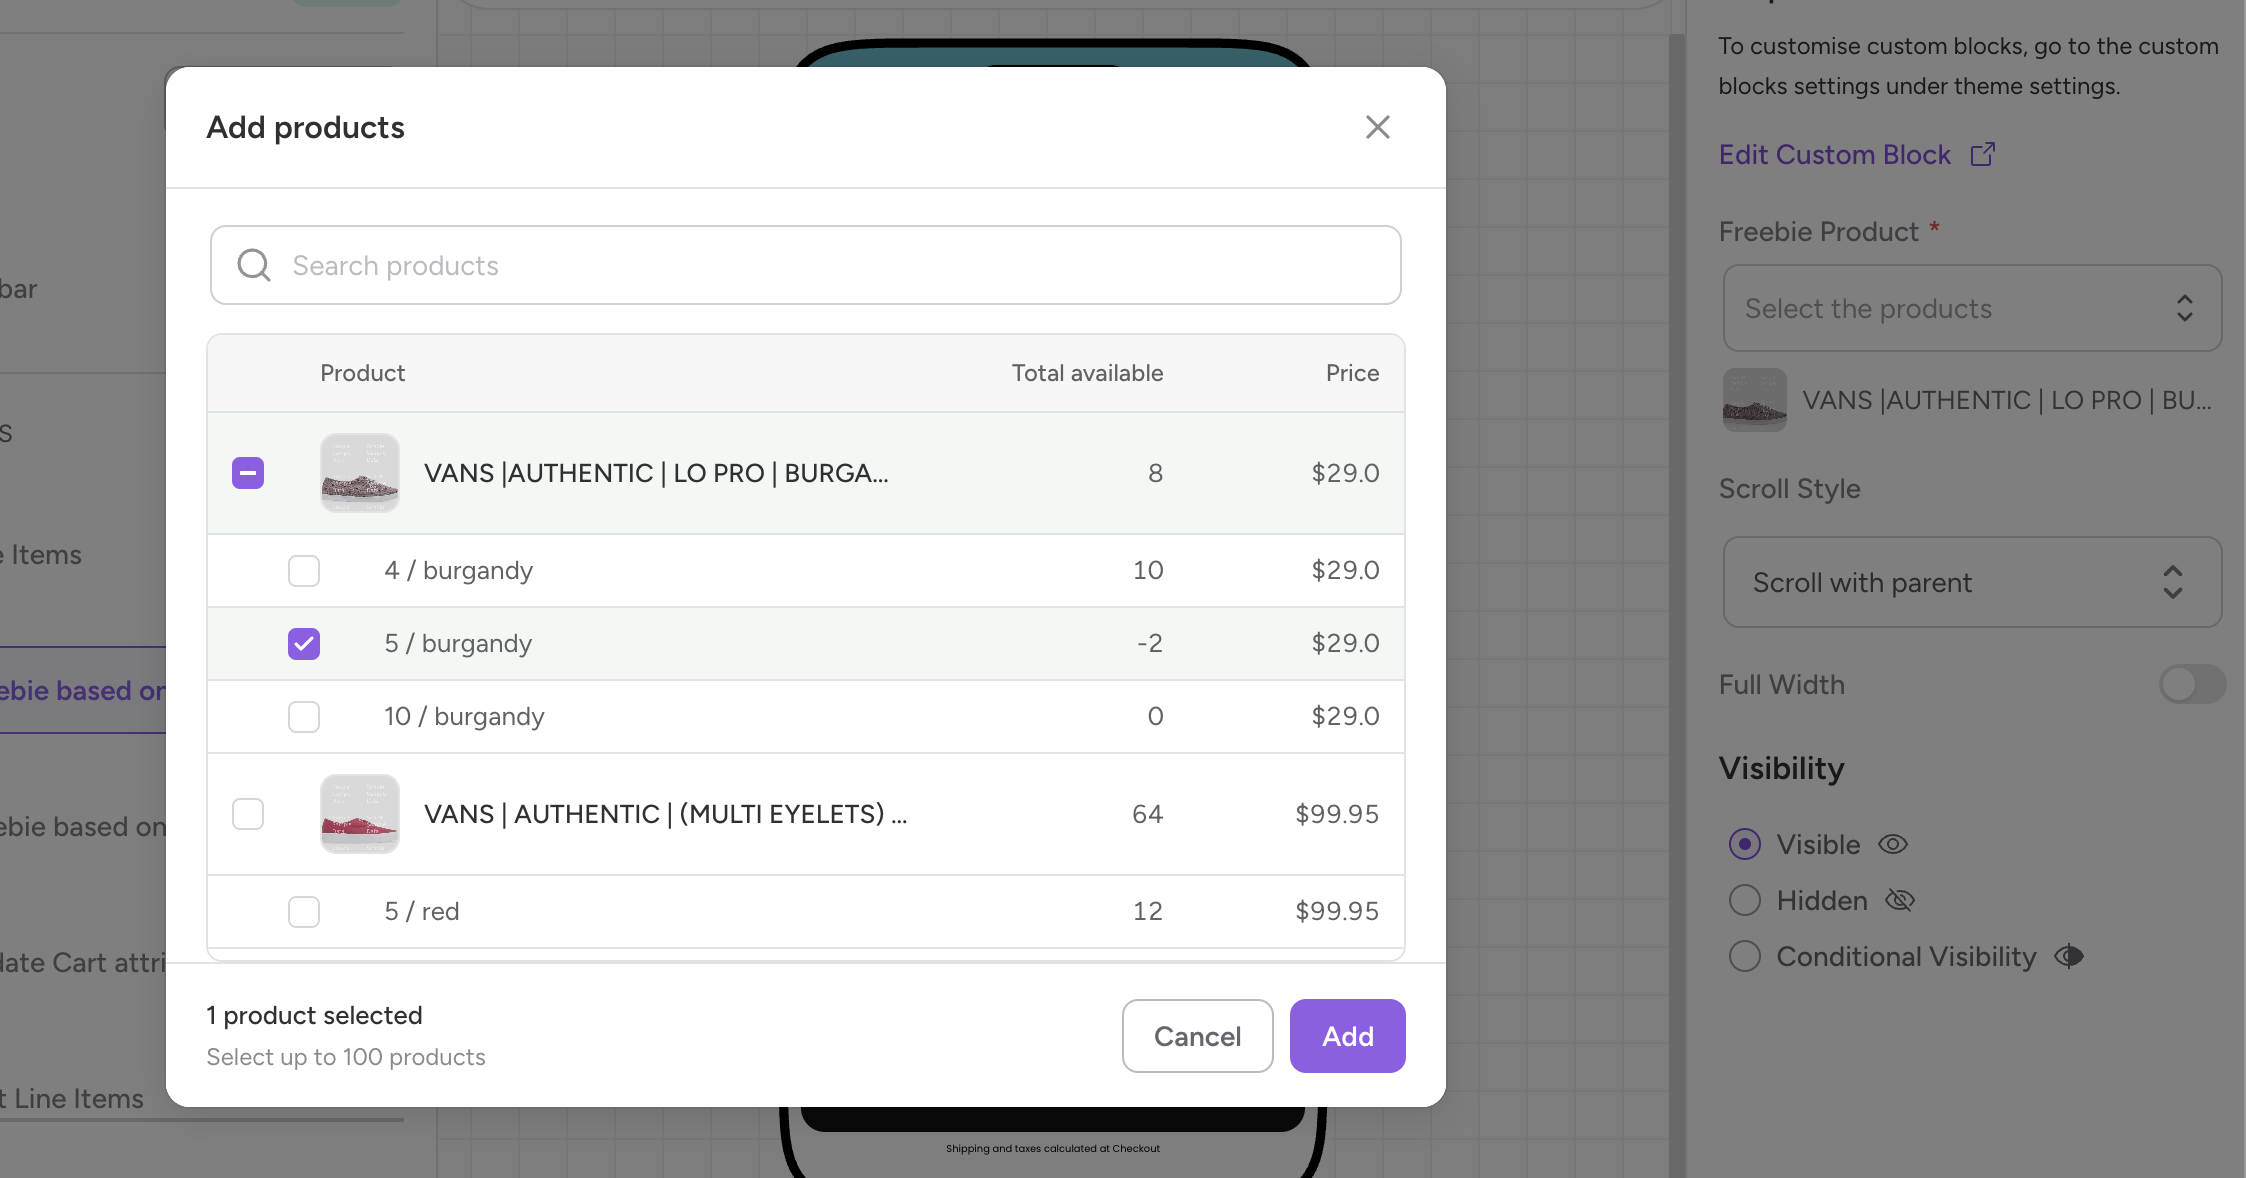Click the crossed-eye icon next to Hidden
Viewport: 2246px width, 1178px height.
click(1899, 900)
